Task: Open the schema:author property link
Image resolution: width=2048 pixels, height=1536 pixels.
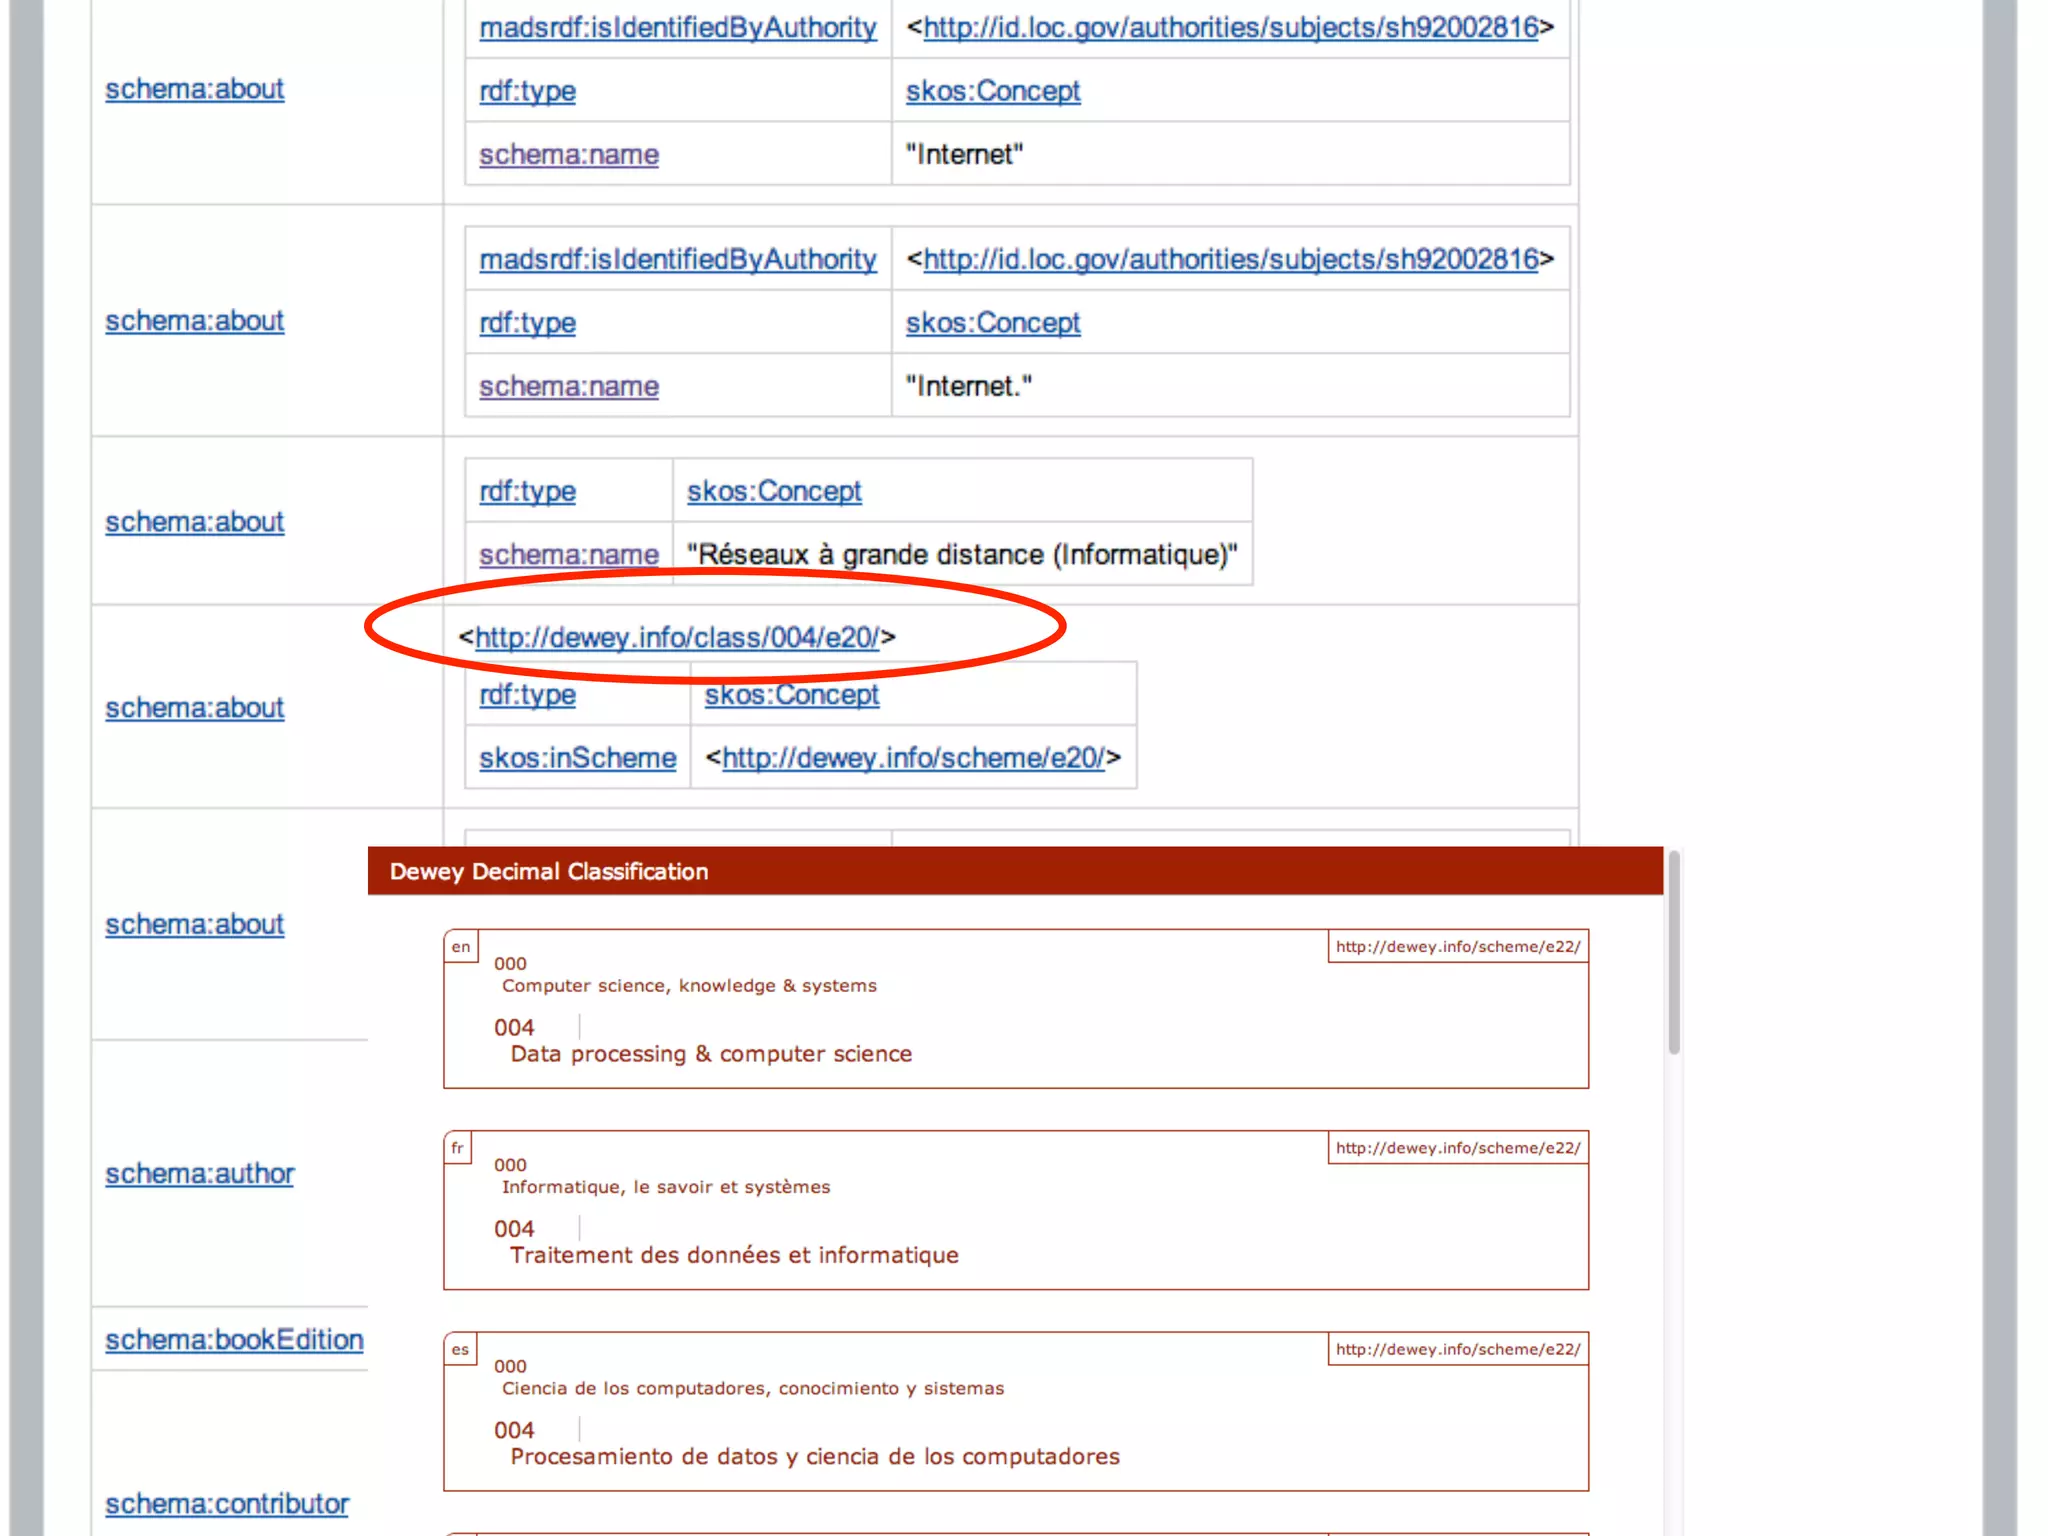Action: pos(199,1173)
